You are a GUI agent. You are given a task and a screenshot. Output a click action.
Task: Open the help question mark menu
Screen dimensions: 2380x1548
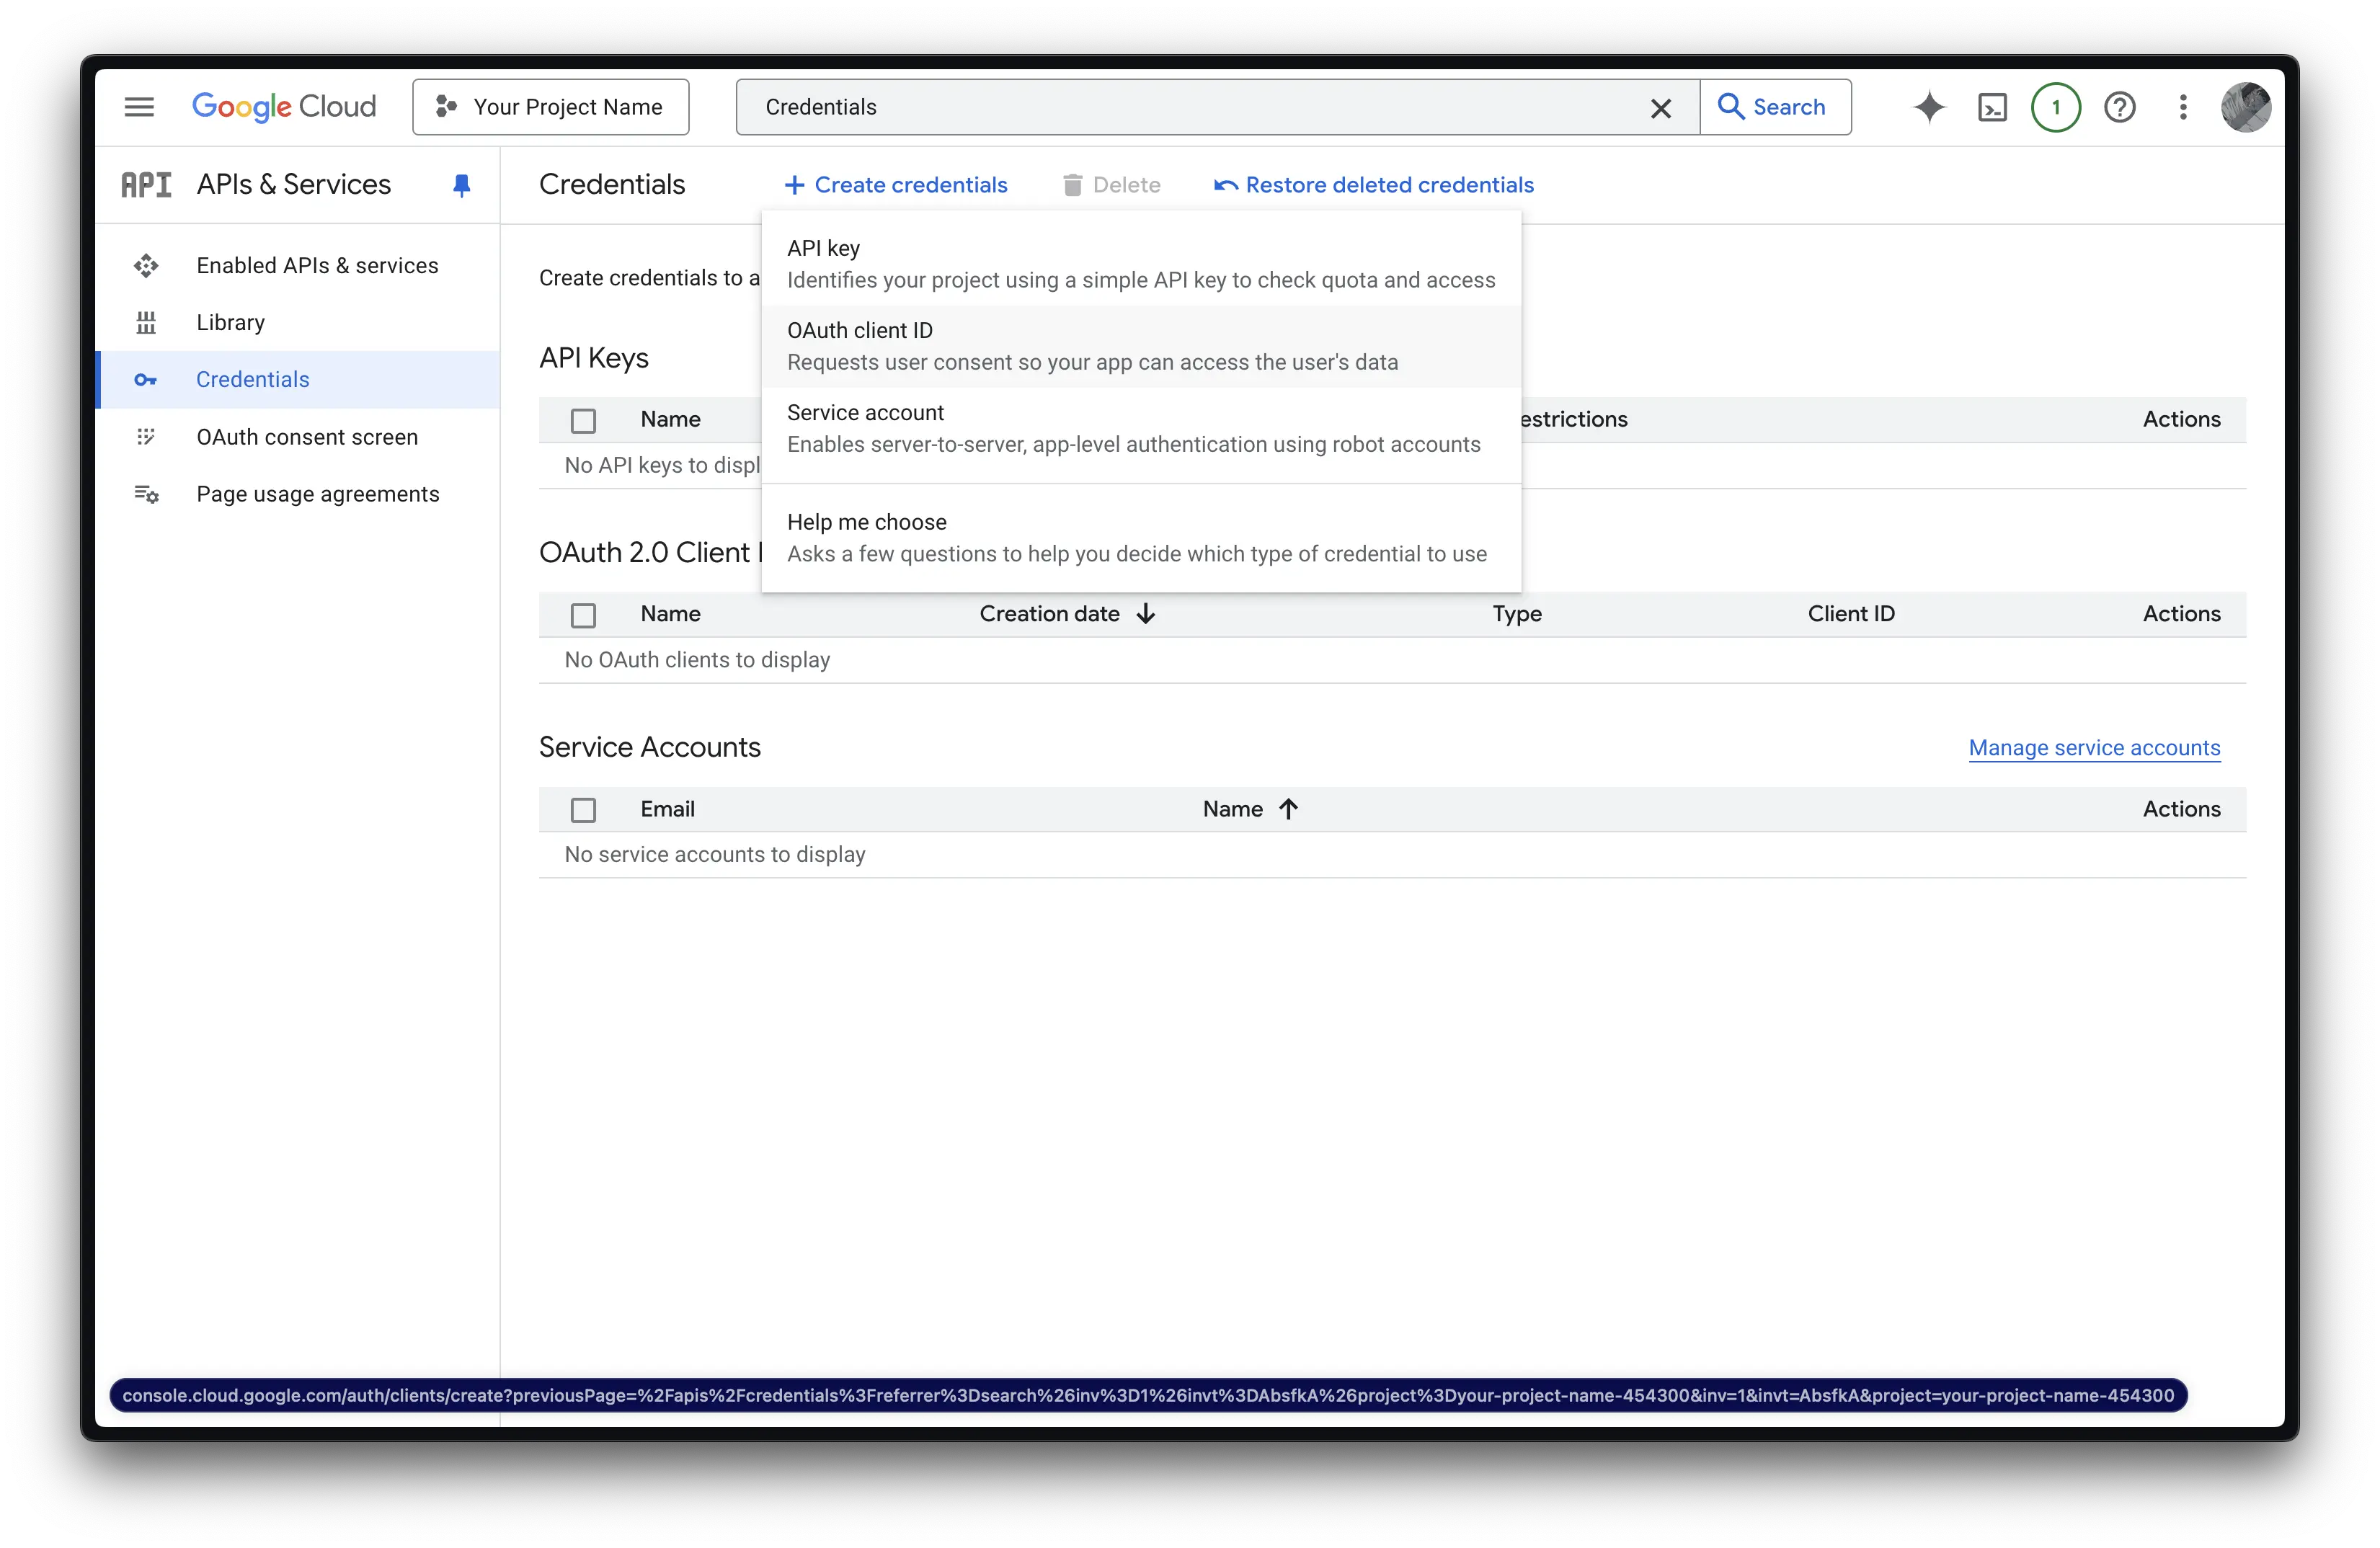coord(2119,107)
